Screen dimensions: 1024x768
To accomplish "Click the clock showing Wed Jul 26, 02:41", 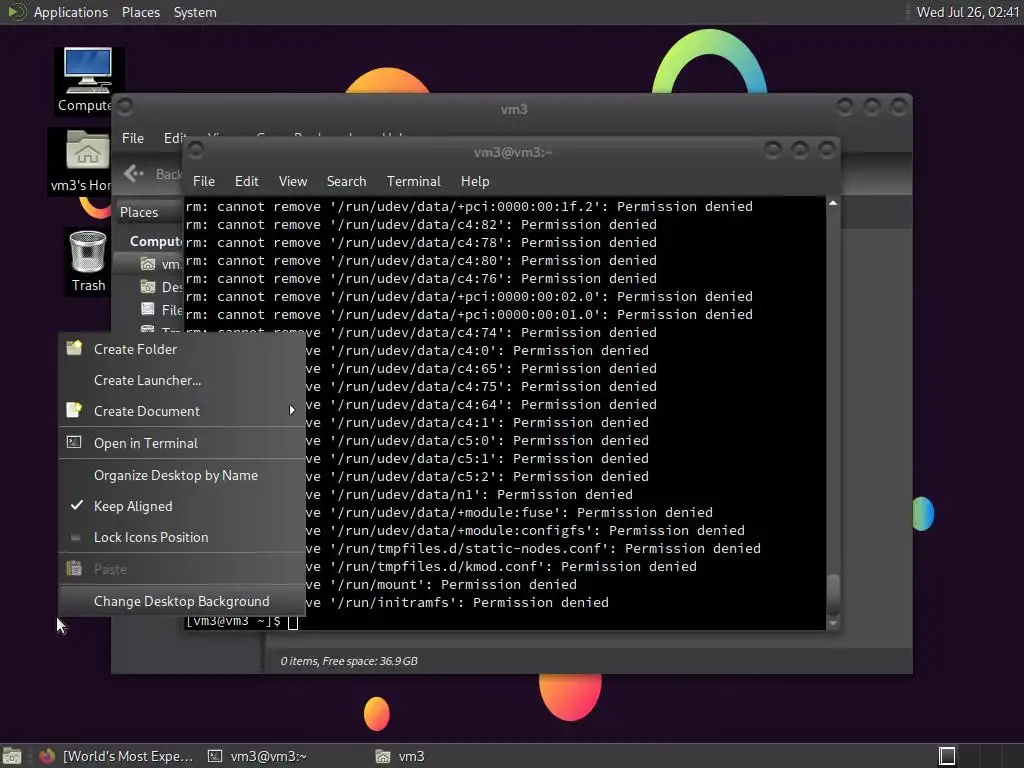I will (x=967, y=12).
